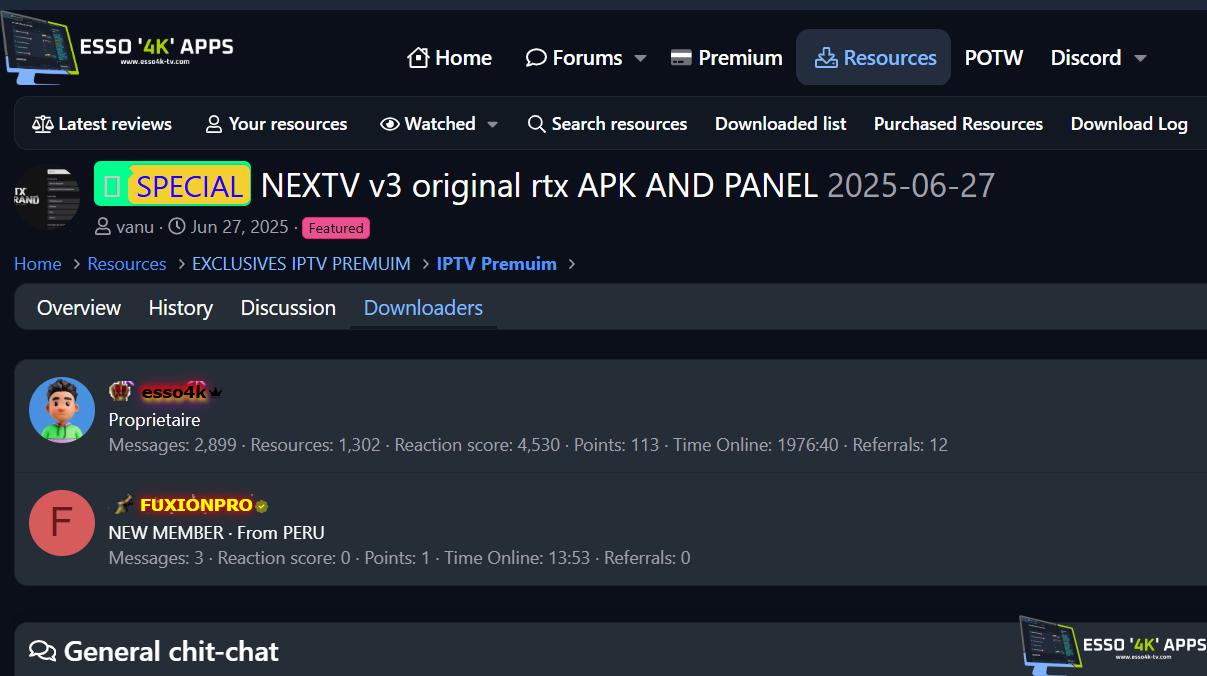Open the Watched dropdown arrow

coord(492,124)
